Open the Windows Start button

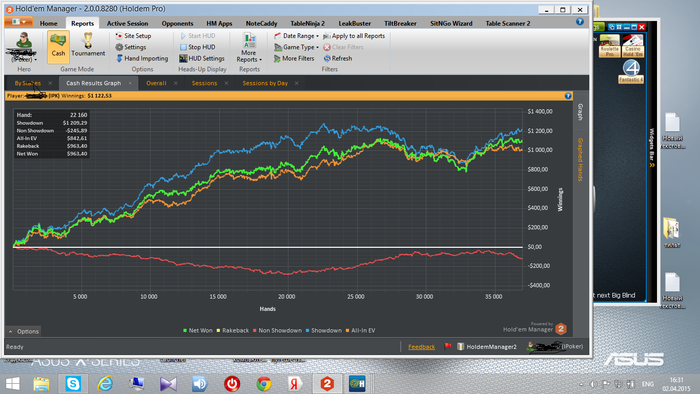coord(12,384)
